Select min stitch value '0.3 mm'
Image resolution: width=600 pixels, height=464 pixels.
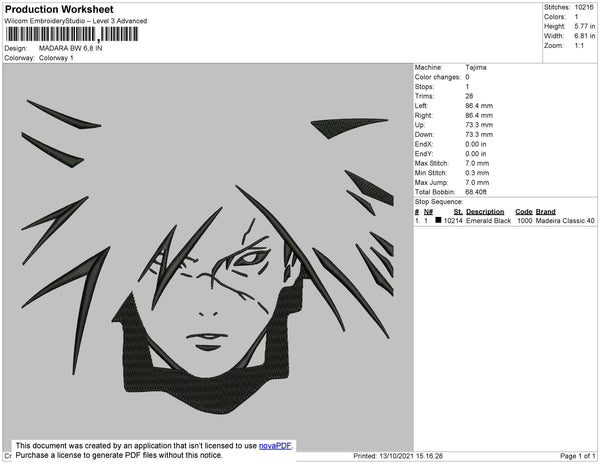(x=477, y=173)
